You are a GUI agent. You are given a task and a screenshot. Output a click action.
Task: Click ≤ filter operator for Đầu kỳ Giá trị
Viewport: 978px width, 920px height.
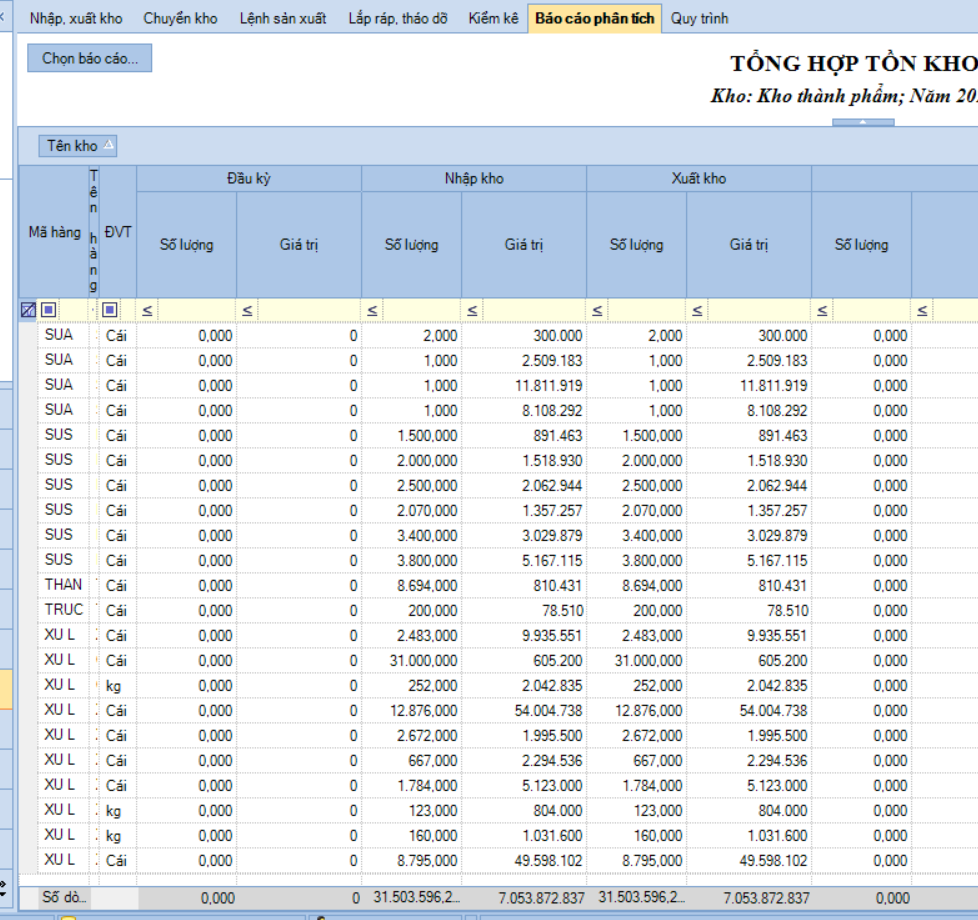247,310
